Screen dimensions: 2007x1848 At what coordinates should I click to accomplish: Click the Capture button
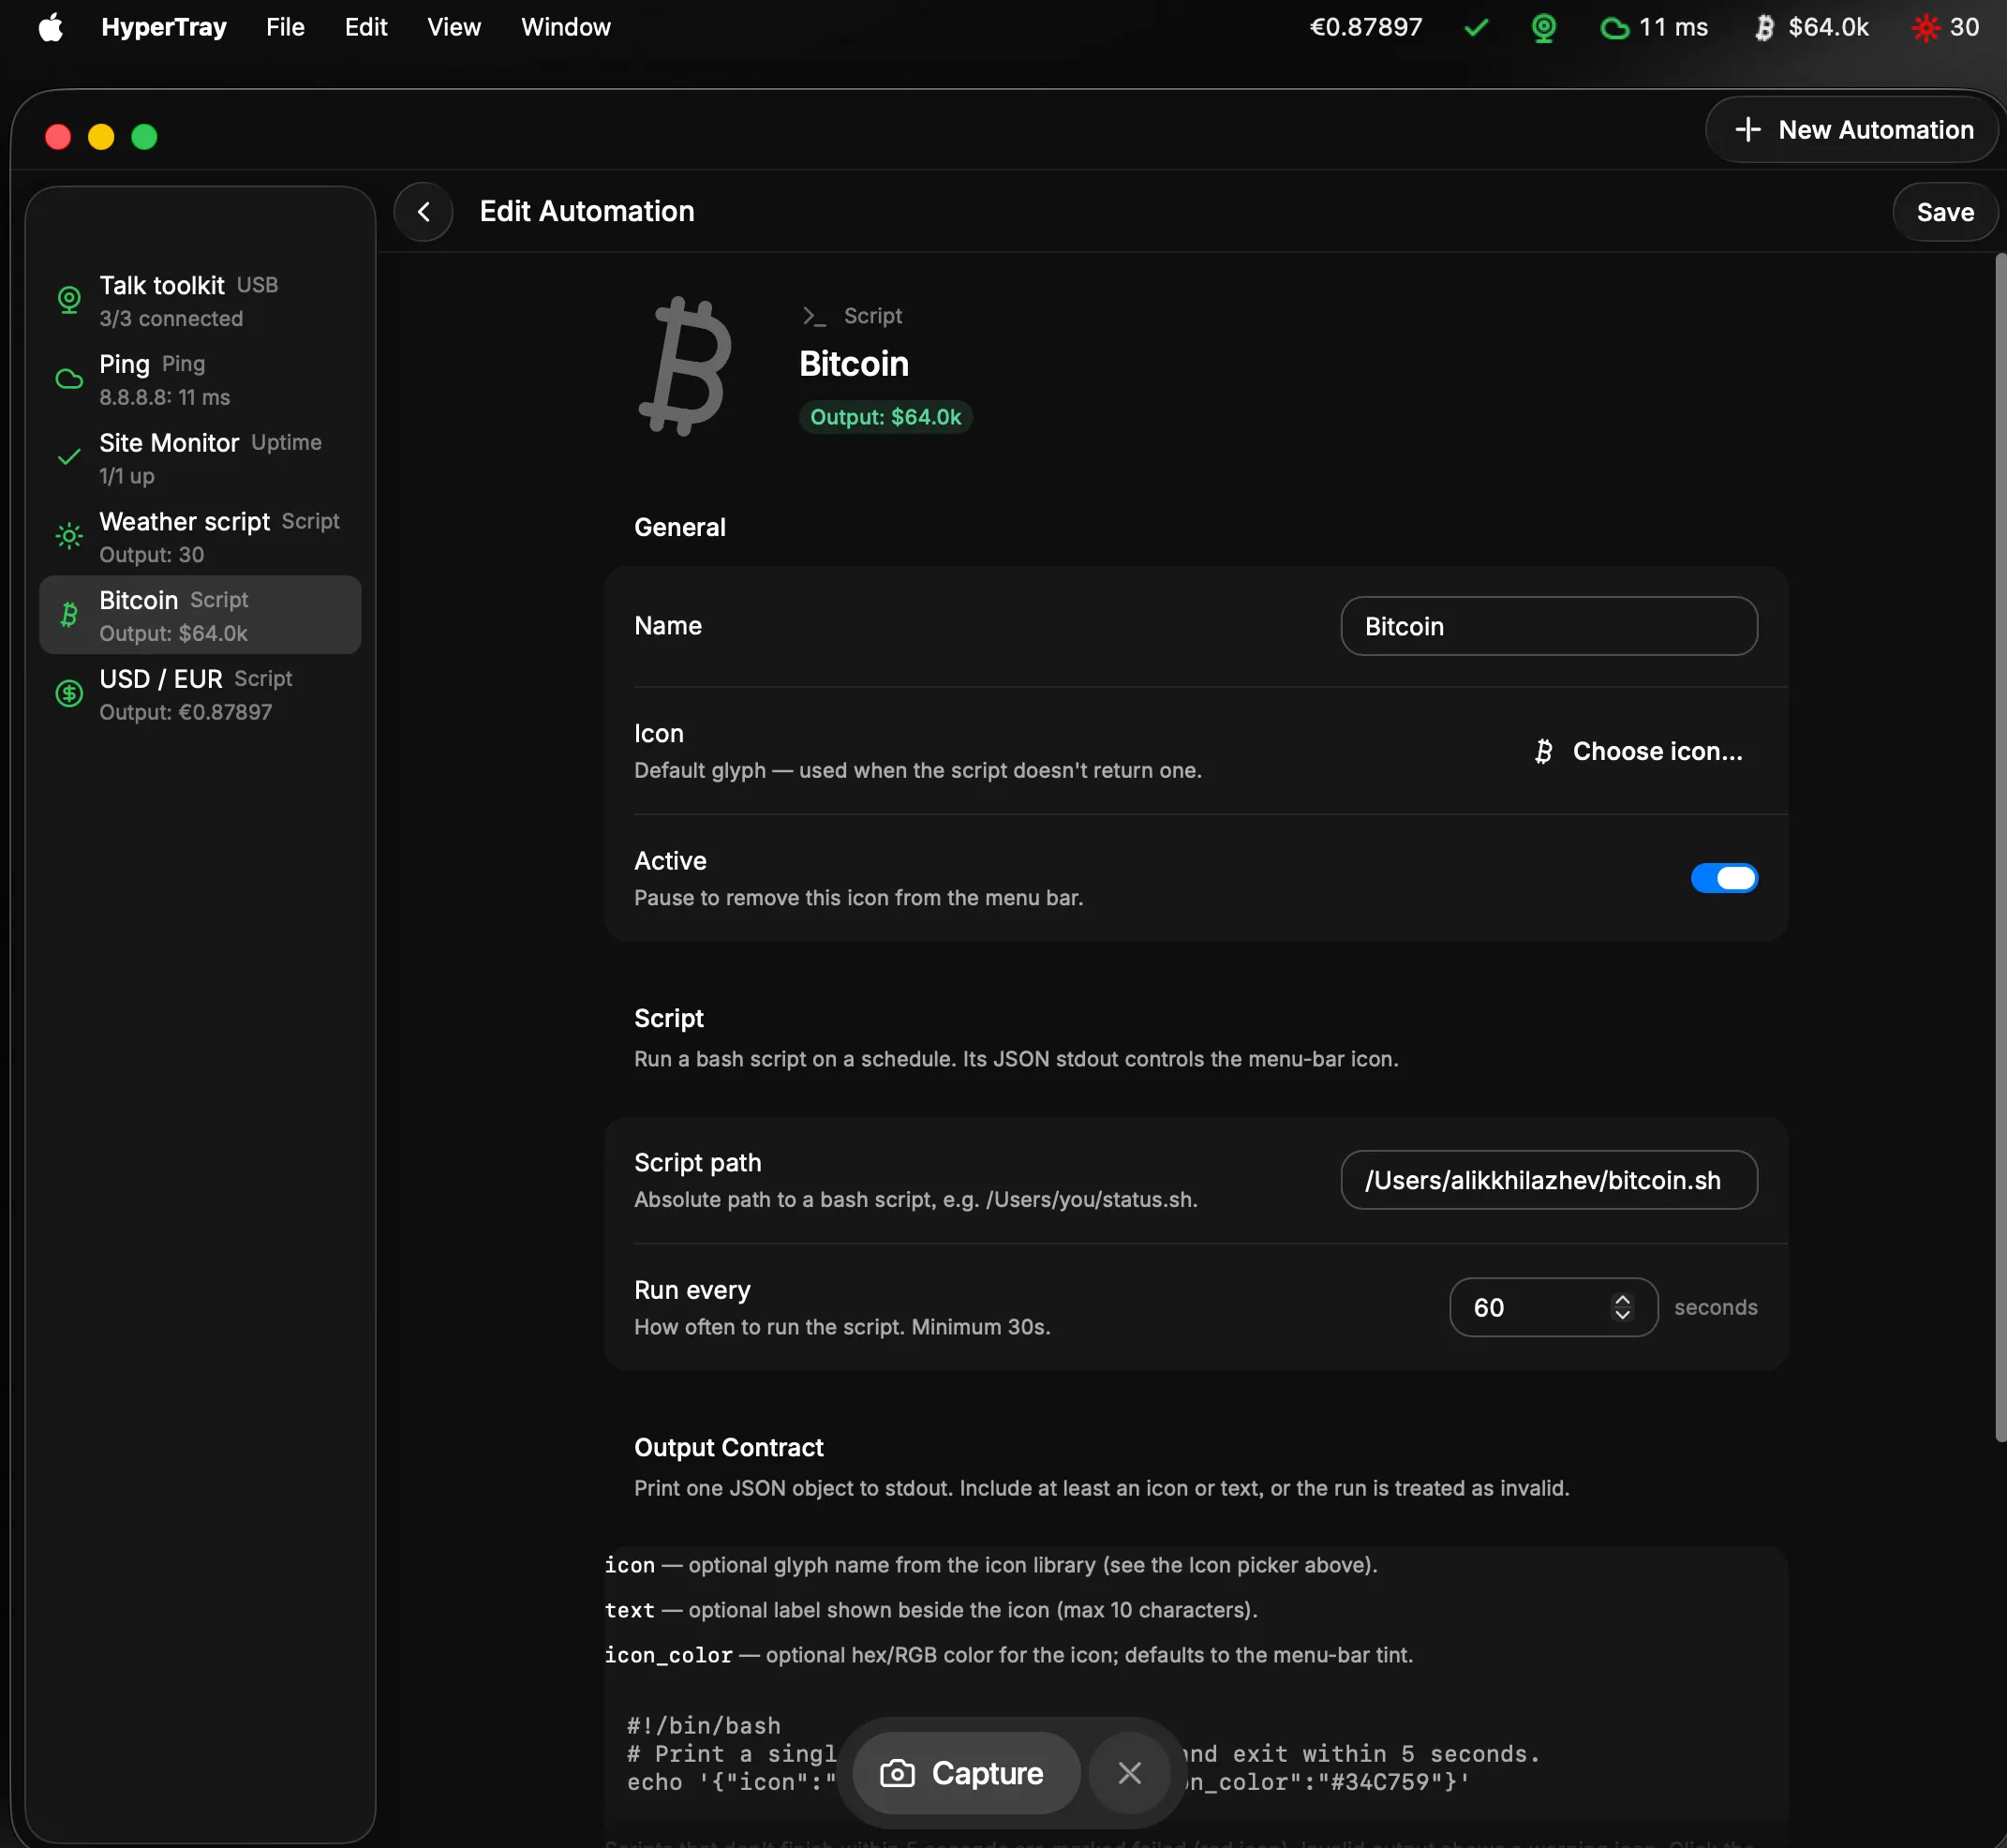tap(966, 1773)
